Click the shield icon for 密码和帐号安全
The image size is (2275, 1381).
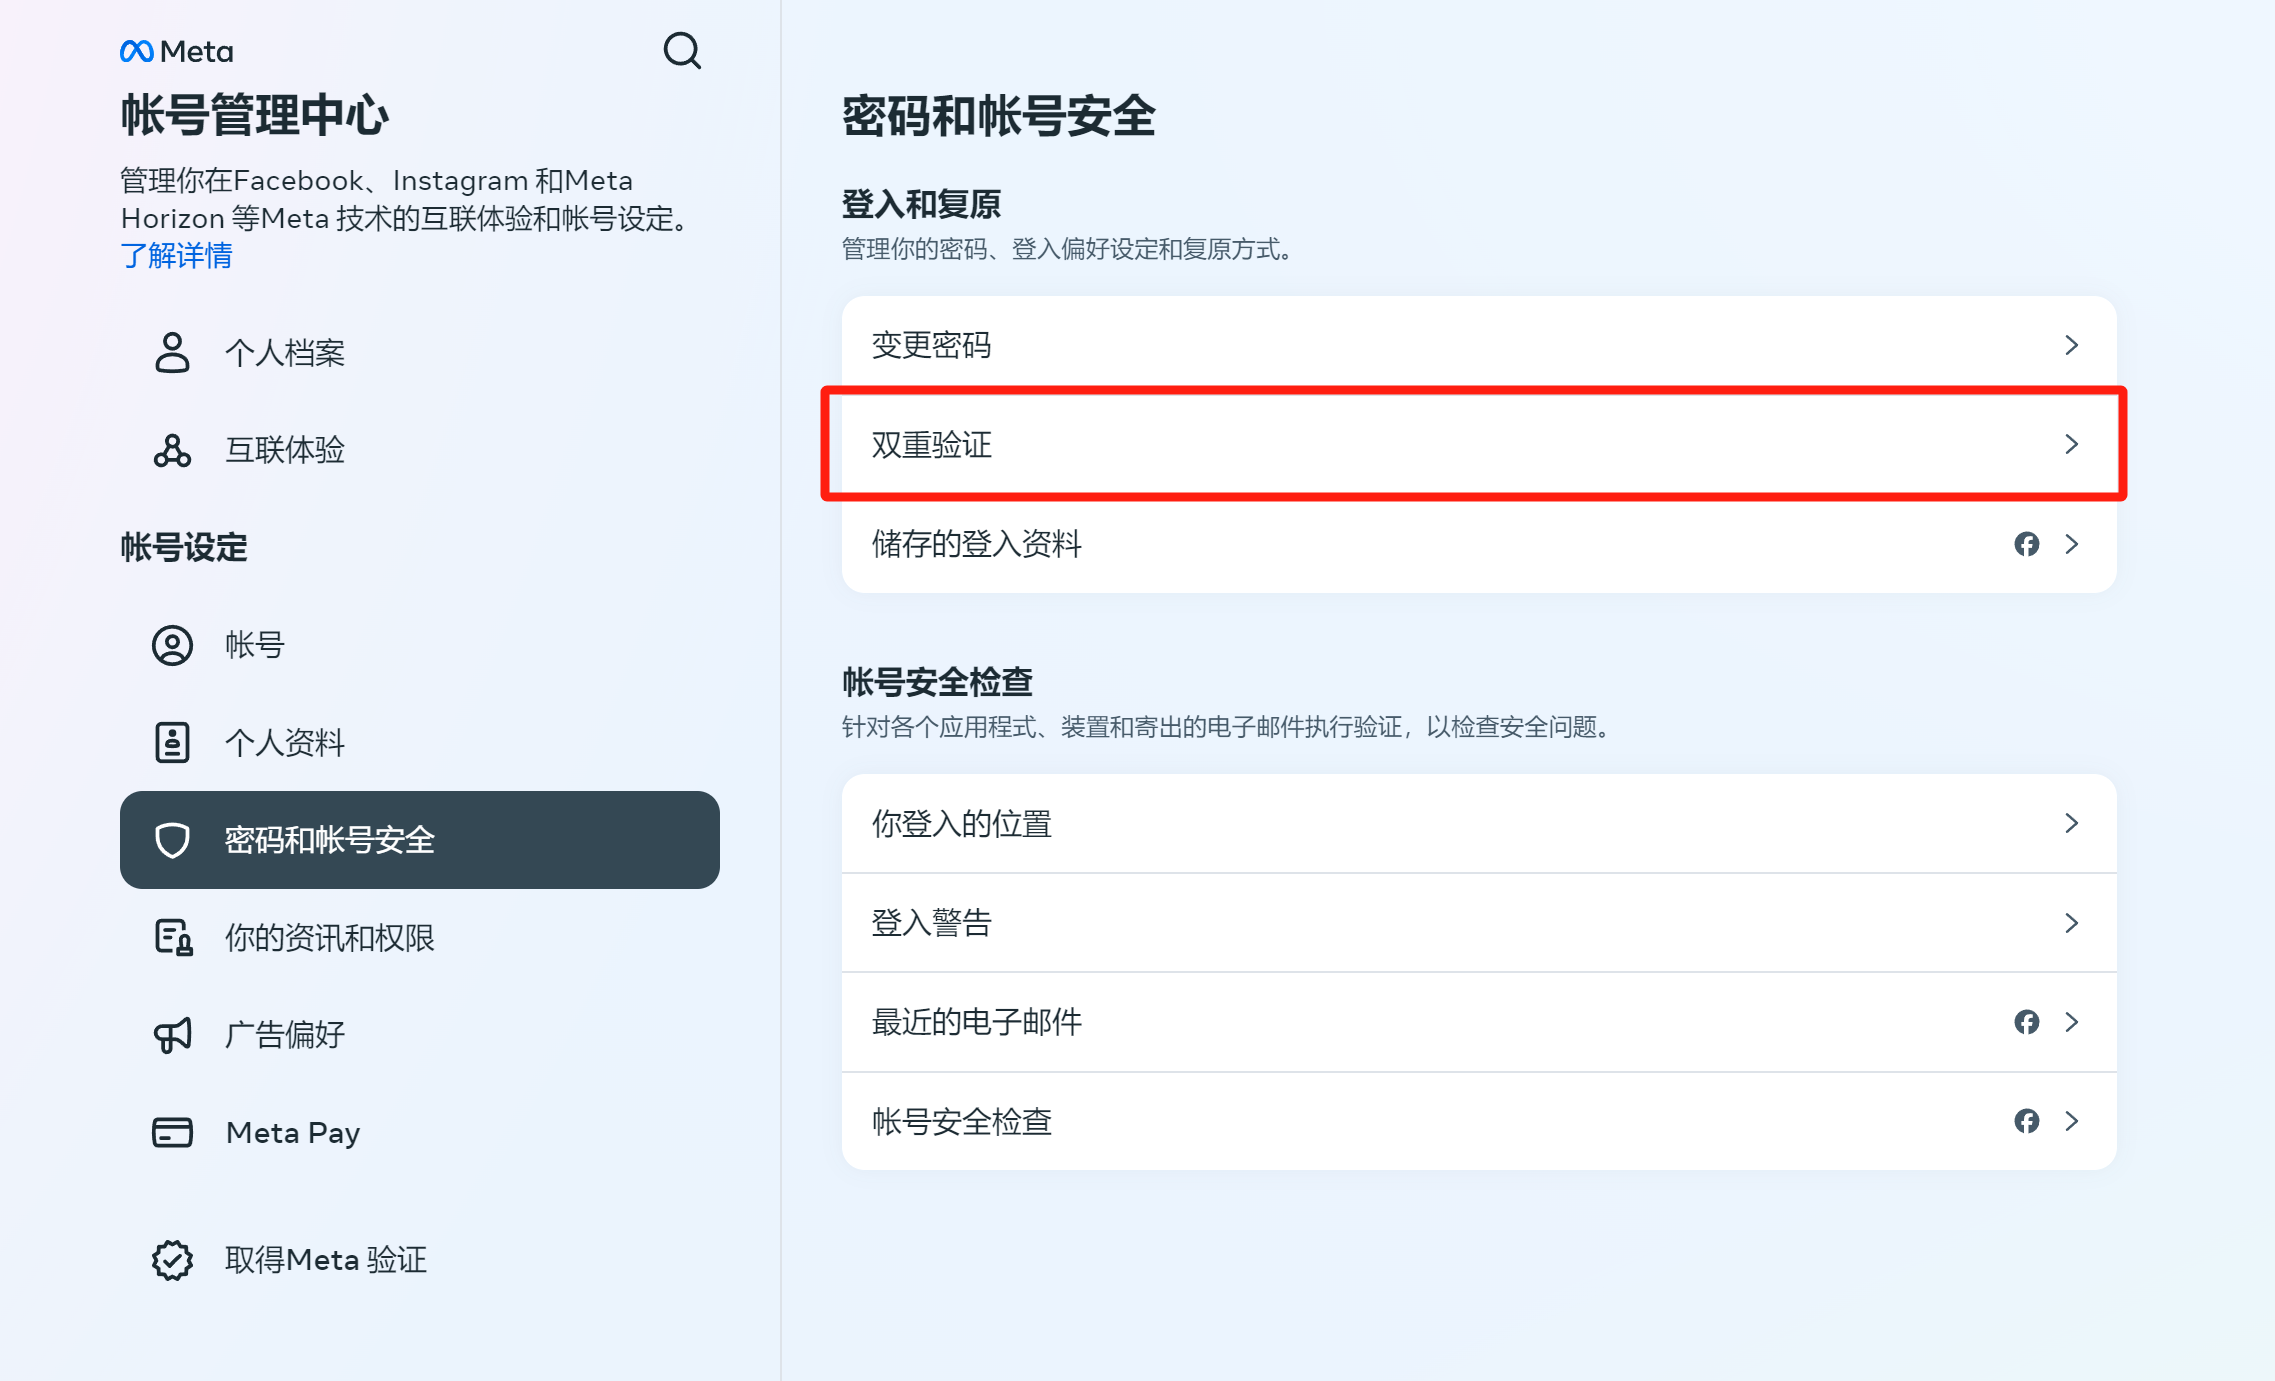point(172,840)
